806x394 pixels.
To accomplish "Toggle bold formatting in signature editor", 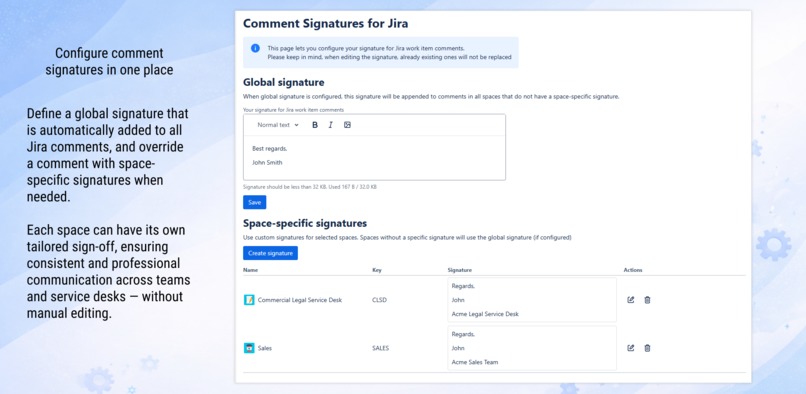I will (x=315, y=125).
